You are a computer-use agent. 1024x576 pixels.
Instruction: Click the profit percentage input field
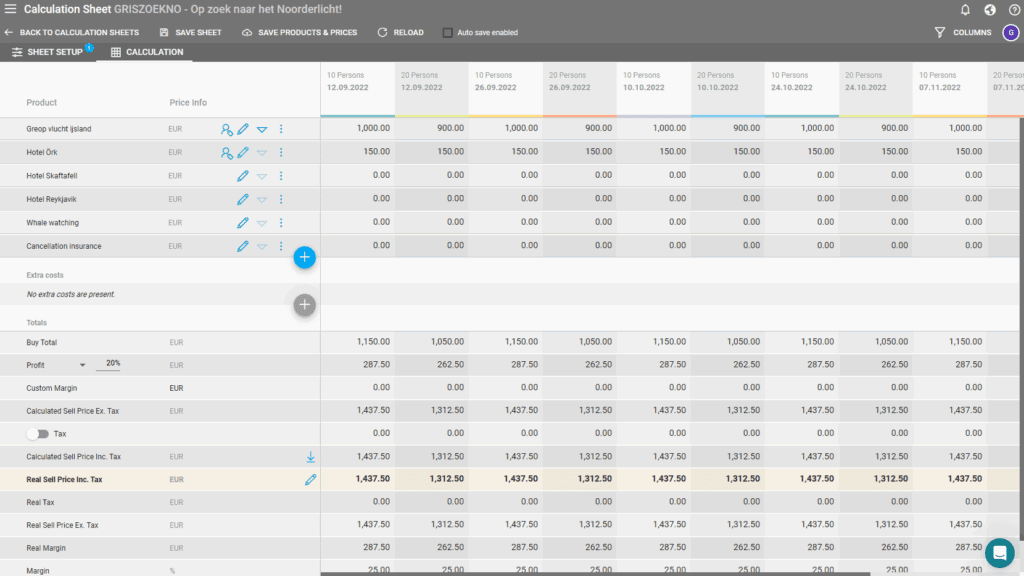point(109,364)
